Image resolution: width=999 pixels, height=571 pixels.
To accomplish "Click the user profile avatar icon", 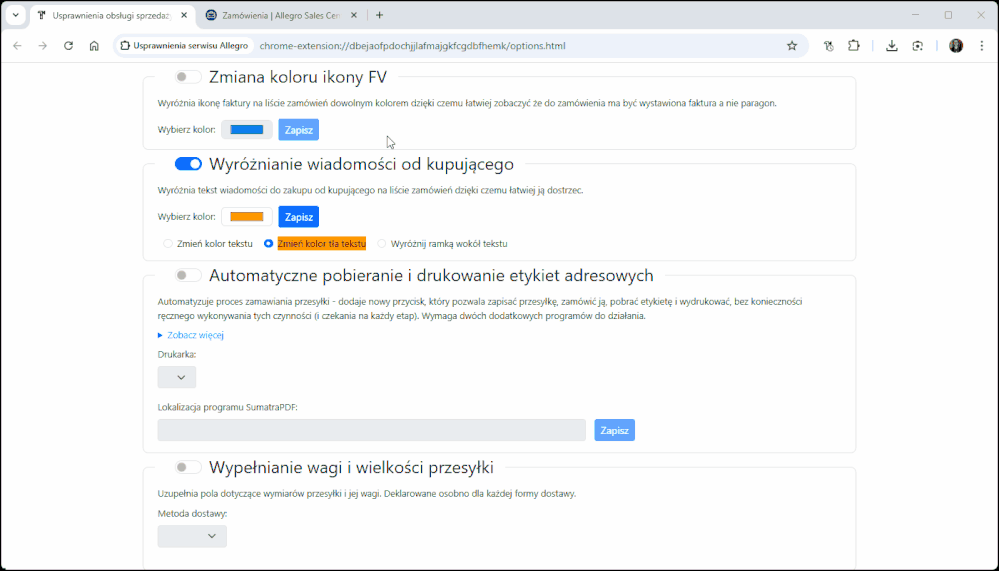I will pyautogui.click(x=956, y=46).
